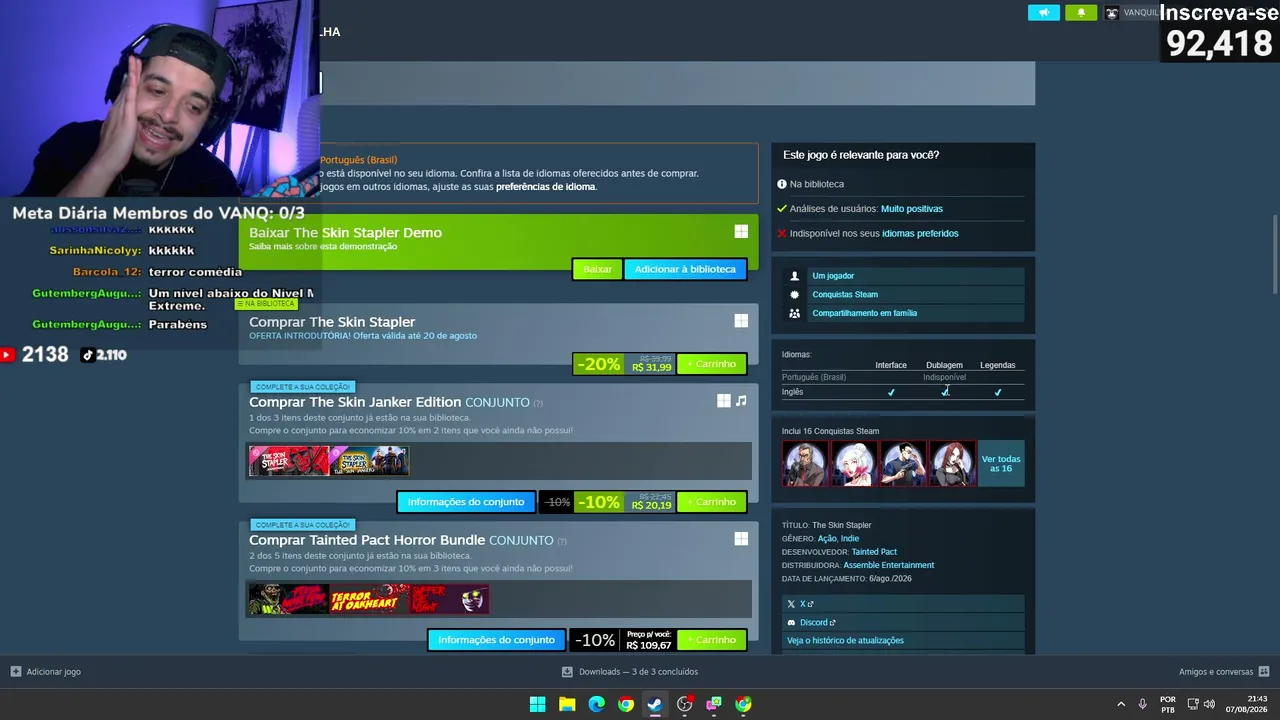Click the white-haired character achievement thumbnail
This screenshot has width=1280, height=720.
click(x=854, y=464)
